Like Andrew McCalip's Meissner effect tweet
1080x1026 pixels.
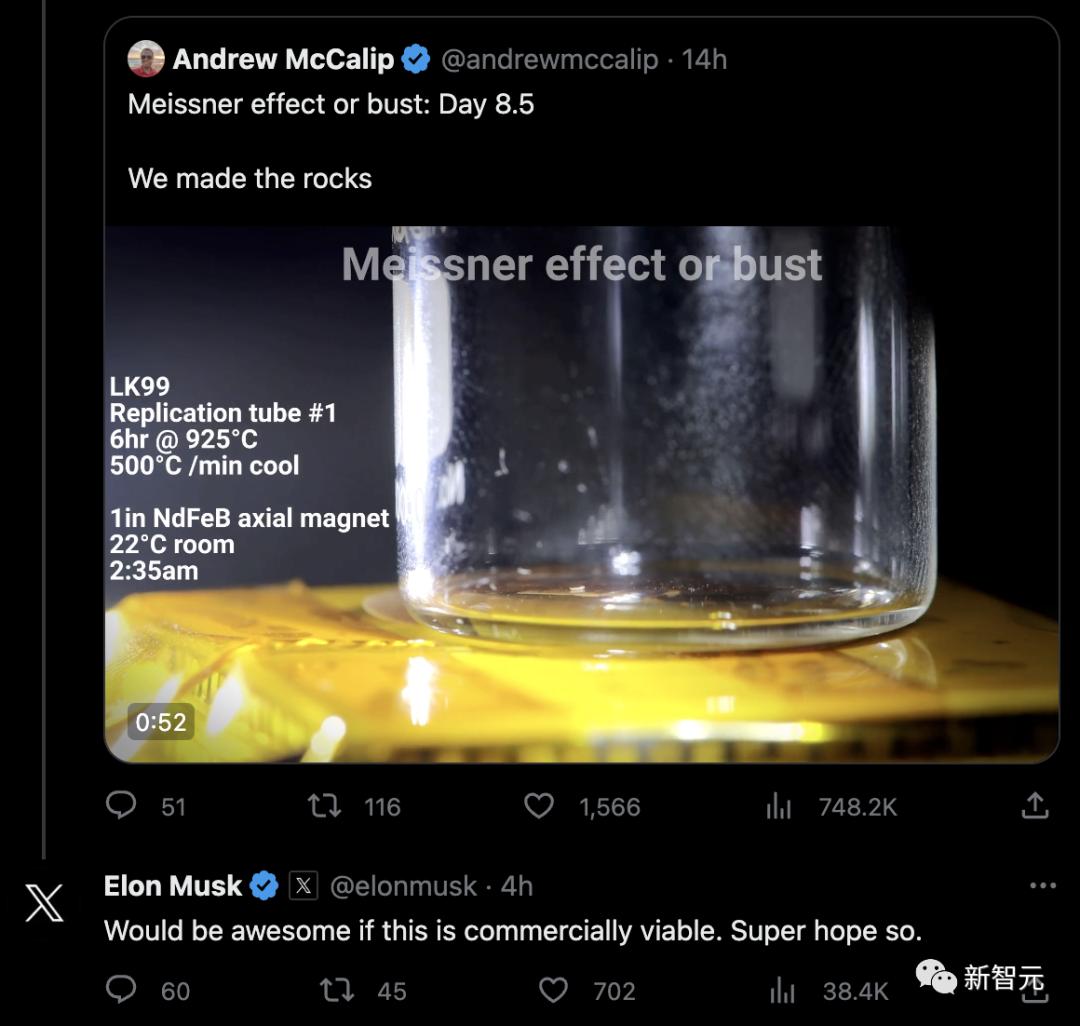539,806
